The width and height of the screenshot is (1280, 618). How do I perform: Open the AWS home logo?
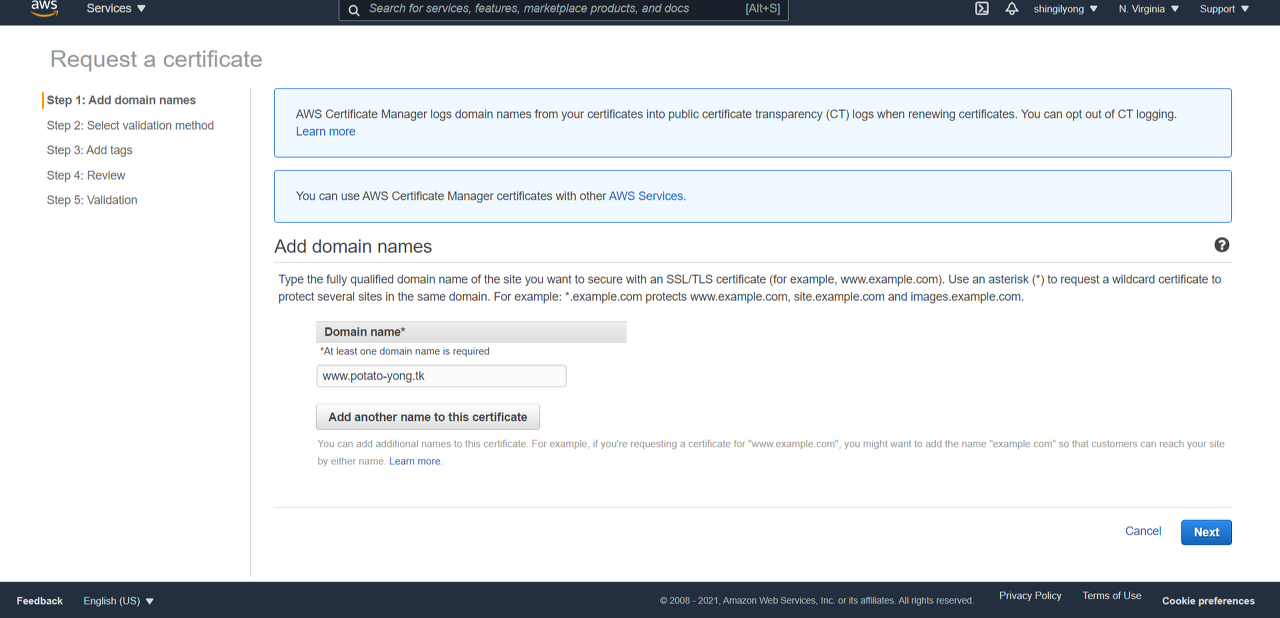point(44,8)
